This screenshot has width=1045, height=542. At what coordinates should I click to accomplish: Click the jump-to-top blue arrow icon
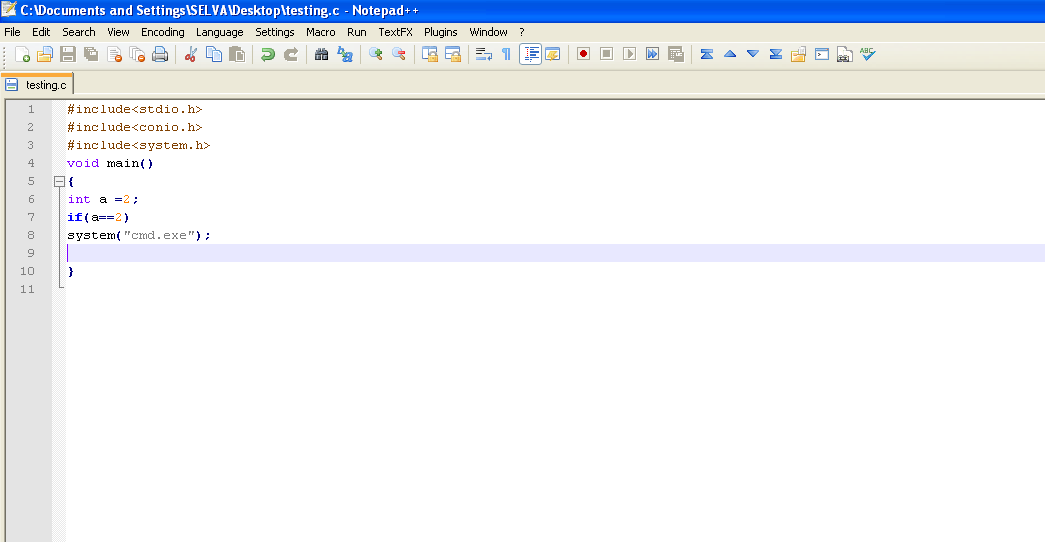click(x=707, y=54)
